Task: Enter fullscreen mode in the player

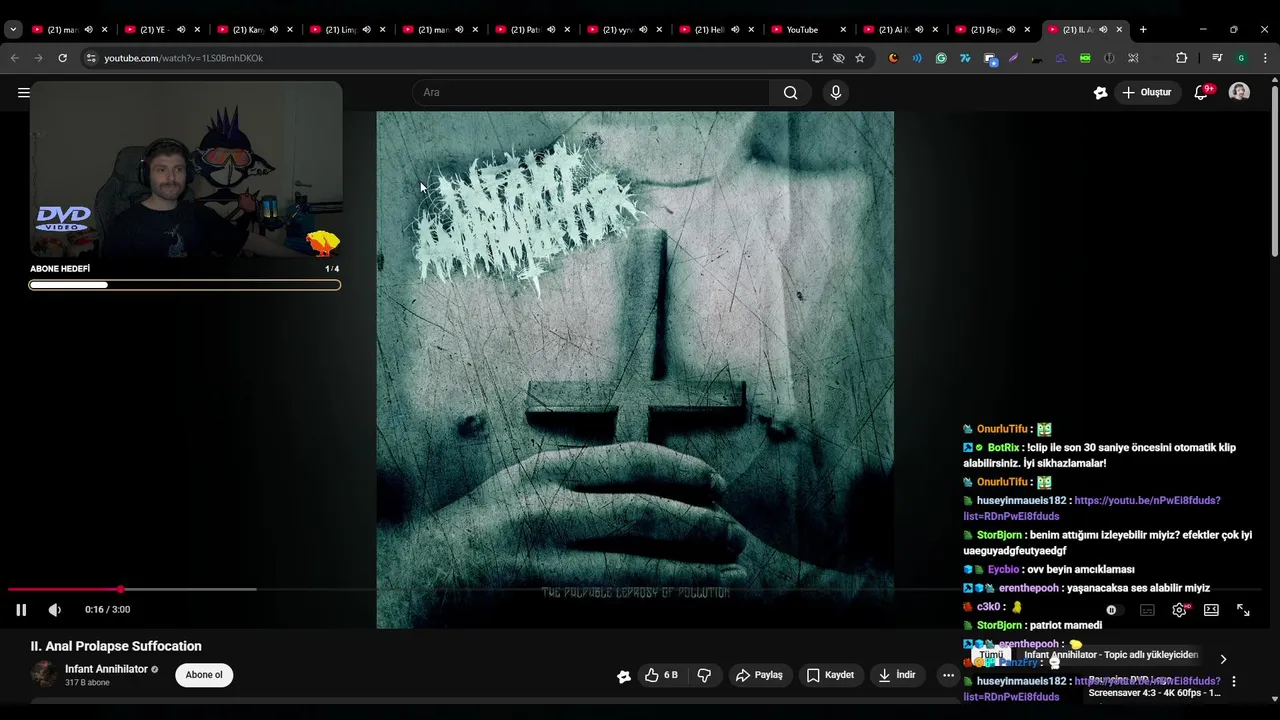Action: tap(1243, 610)
